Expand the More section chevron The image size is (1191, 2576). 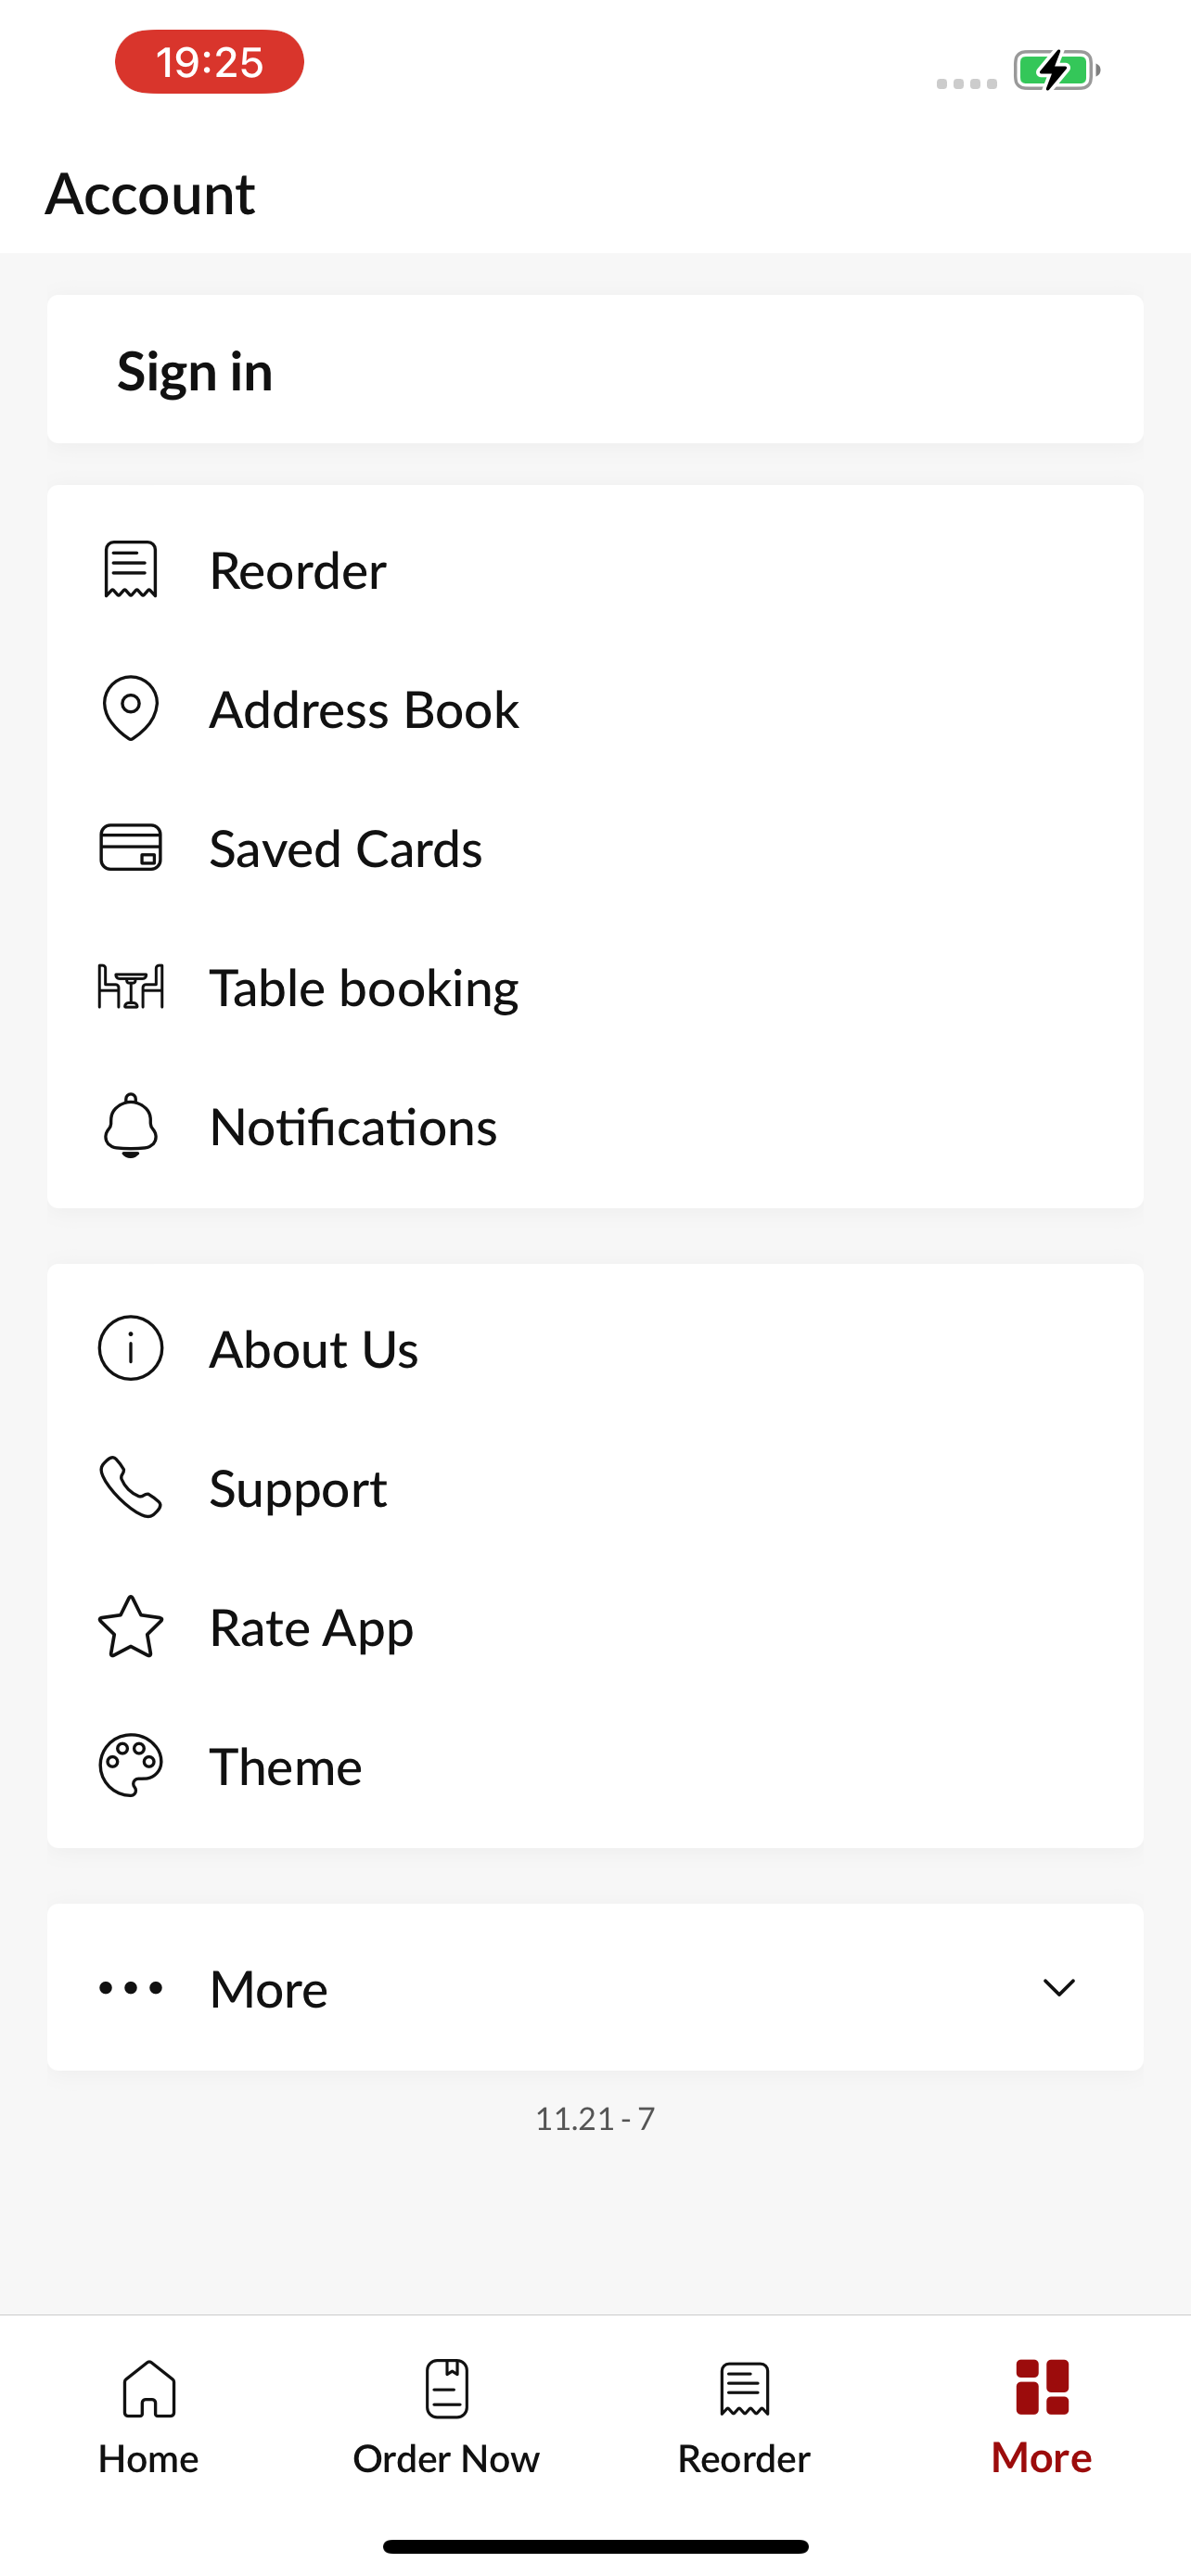tap(1059, 1988)
